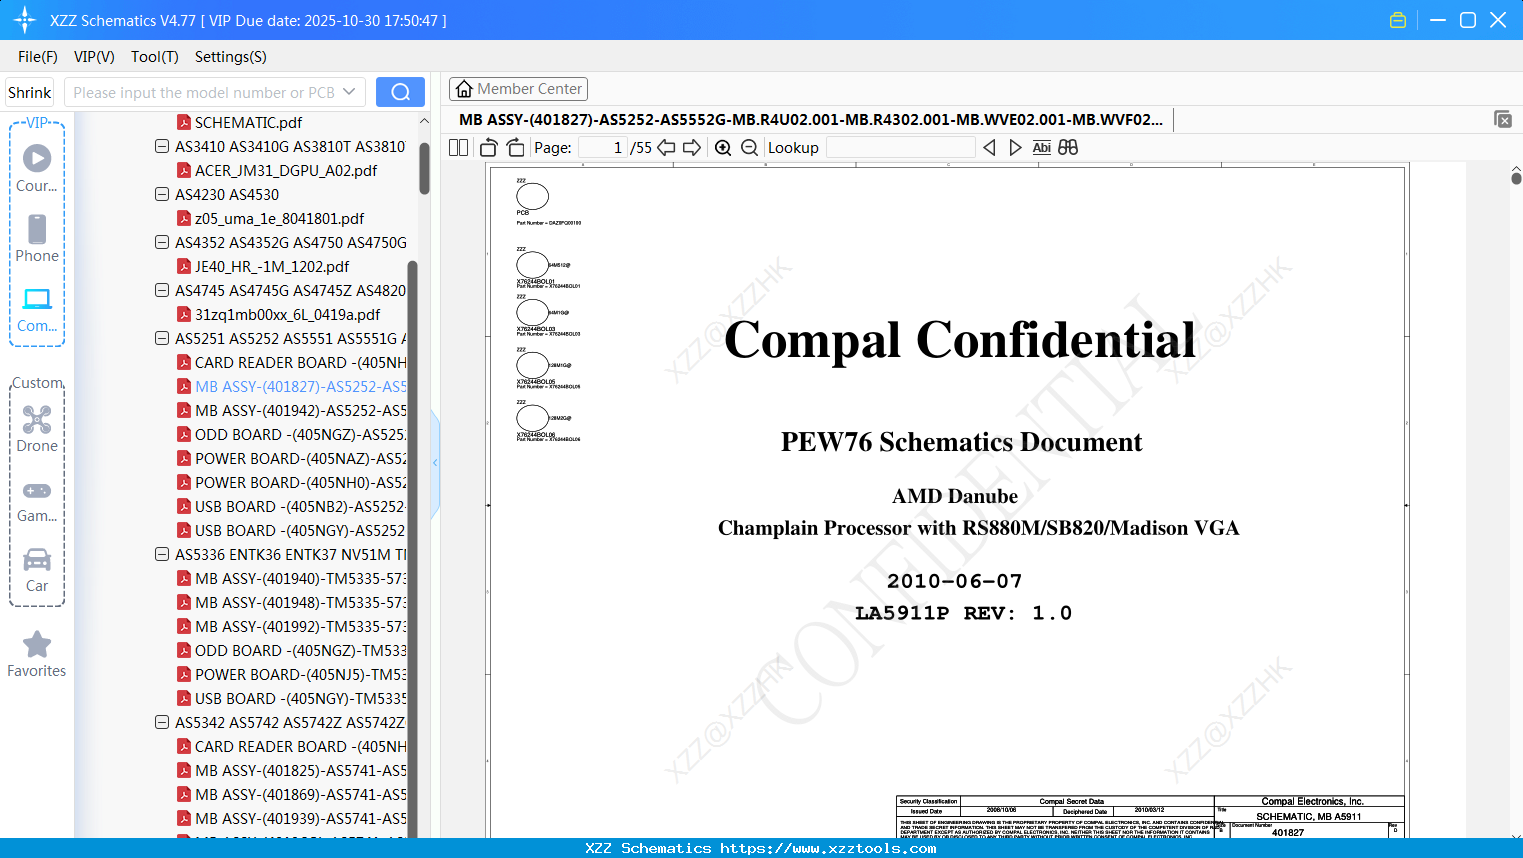1523x858 pixels.
Task: Click the Lookup text field
Action: click(901, 148)
